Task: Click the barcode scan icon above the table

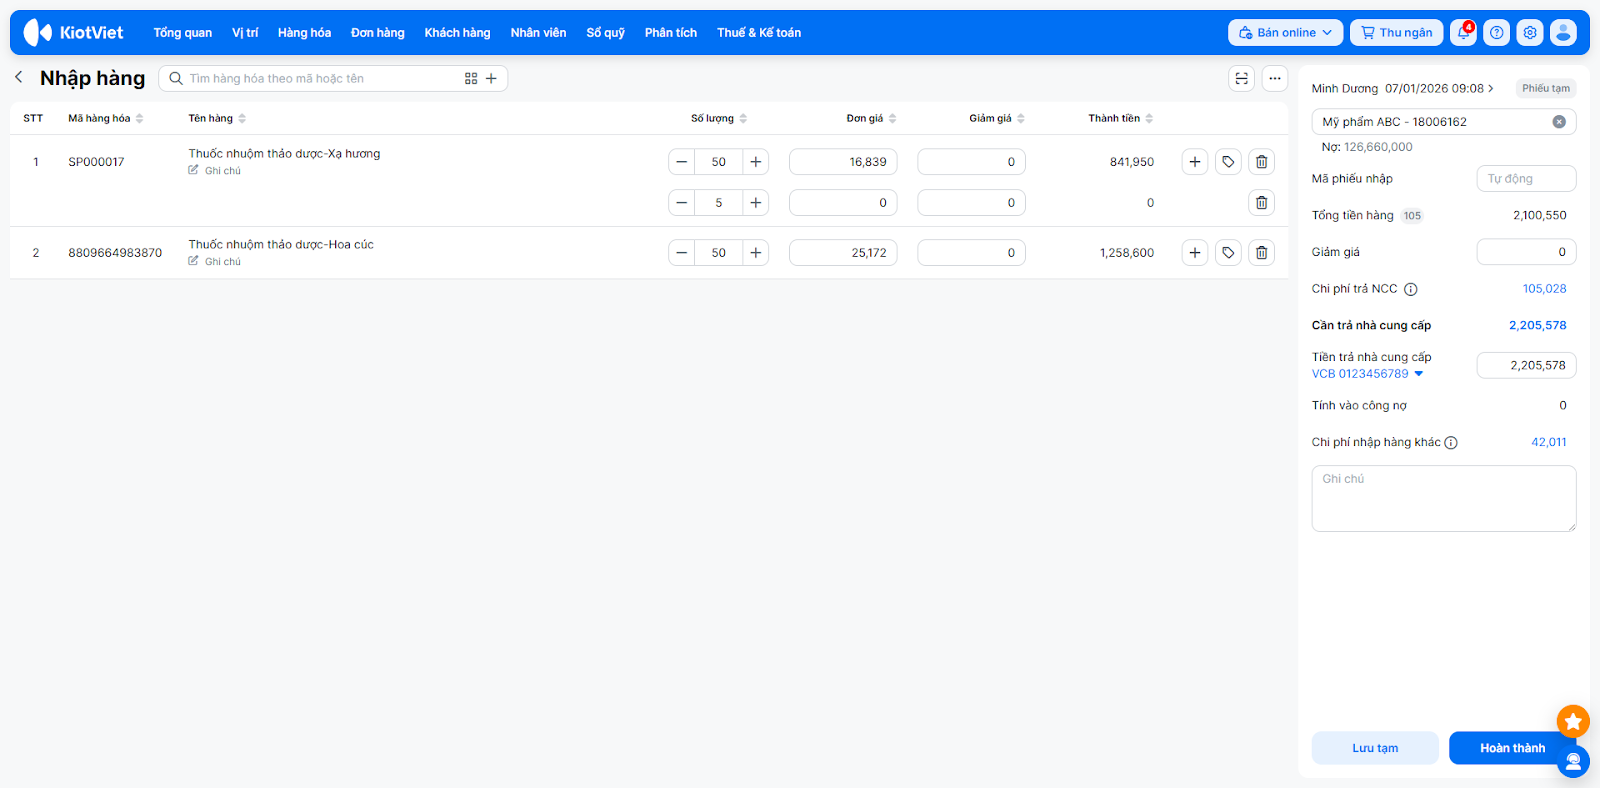Action: (1242, 78)
